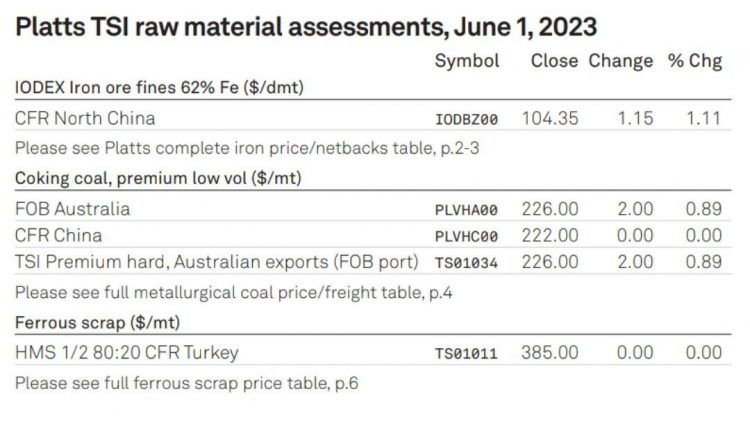Click the 104.35 close price
Image resolution: width=750 pixels, height=430 pixels.
tap(550, 118)
